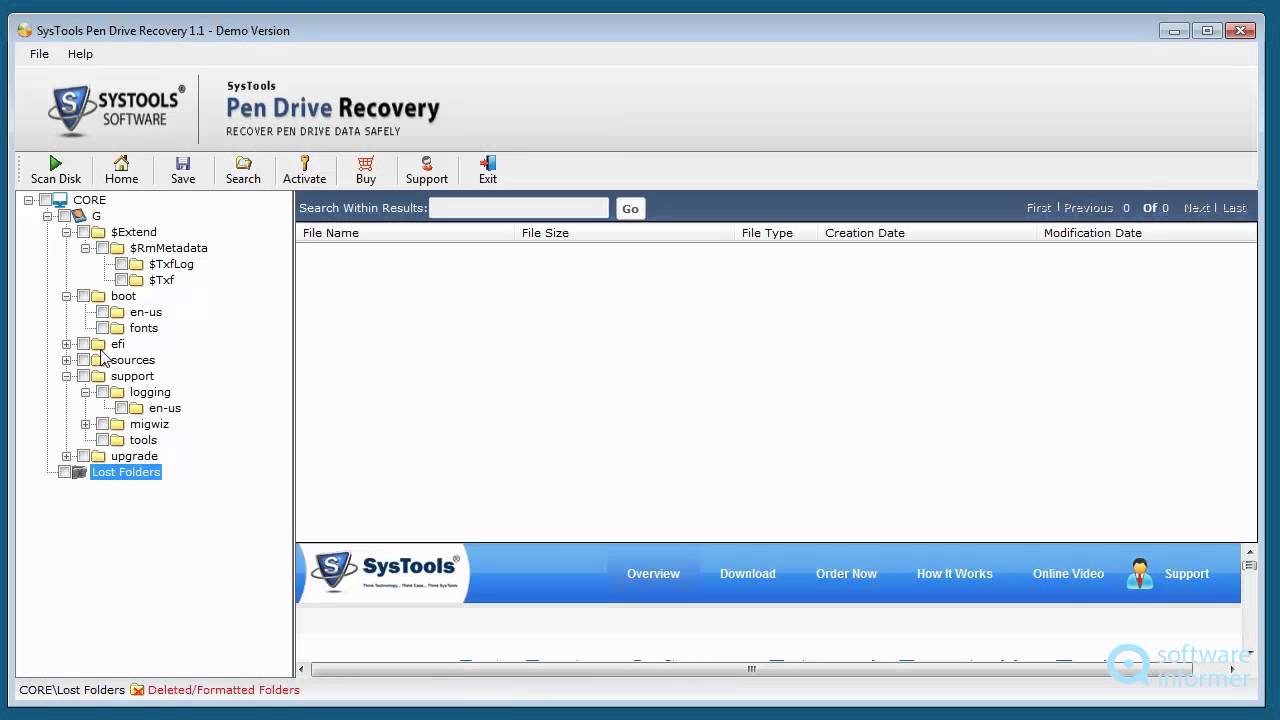
Task: Open the Help menu
Action: [80, 54]
